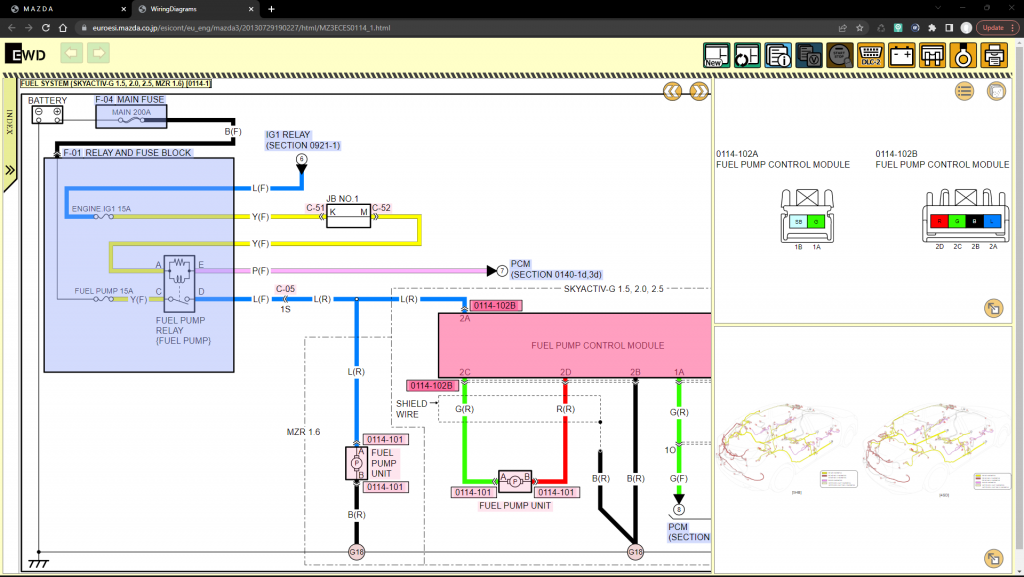Click the ground ring terminal icon

963,55
